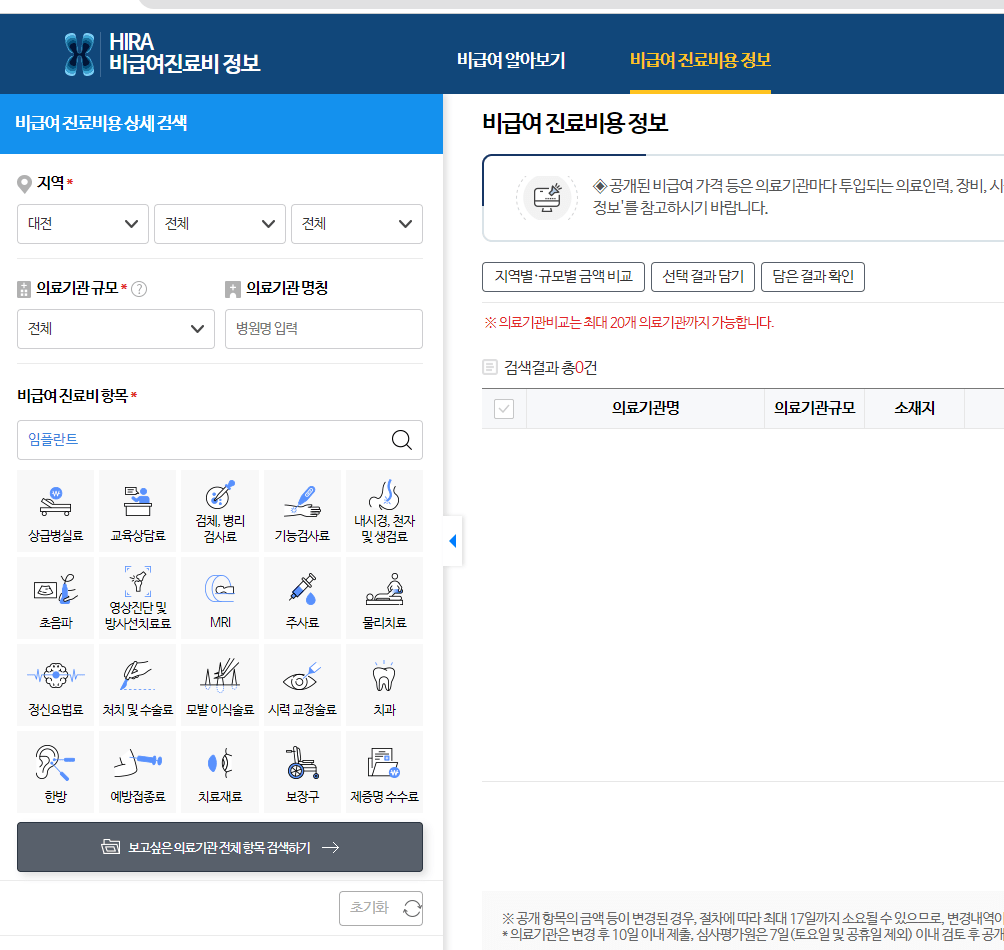
Task: Select the 모발 이식술료 icon
Action: coord(220,685)
